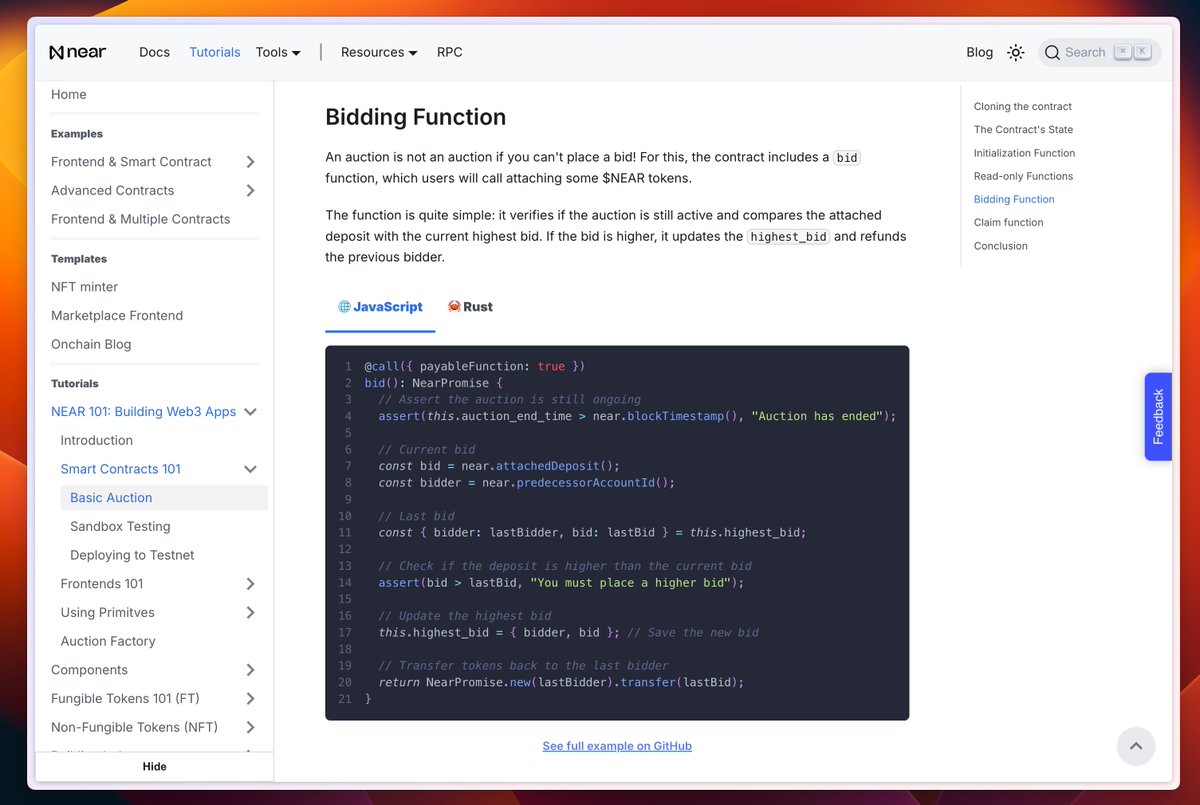This screenshot has width=1200, height=805.
Task: Expand the Advanced Contracts chevron
Action: click(250, 191)
